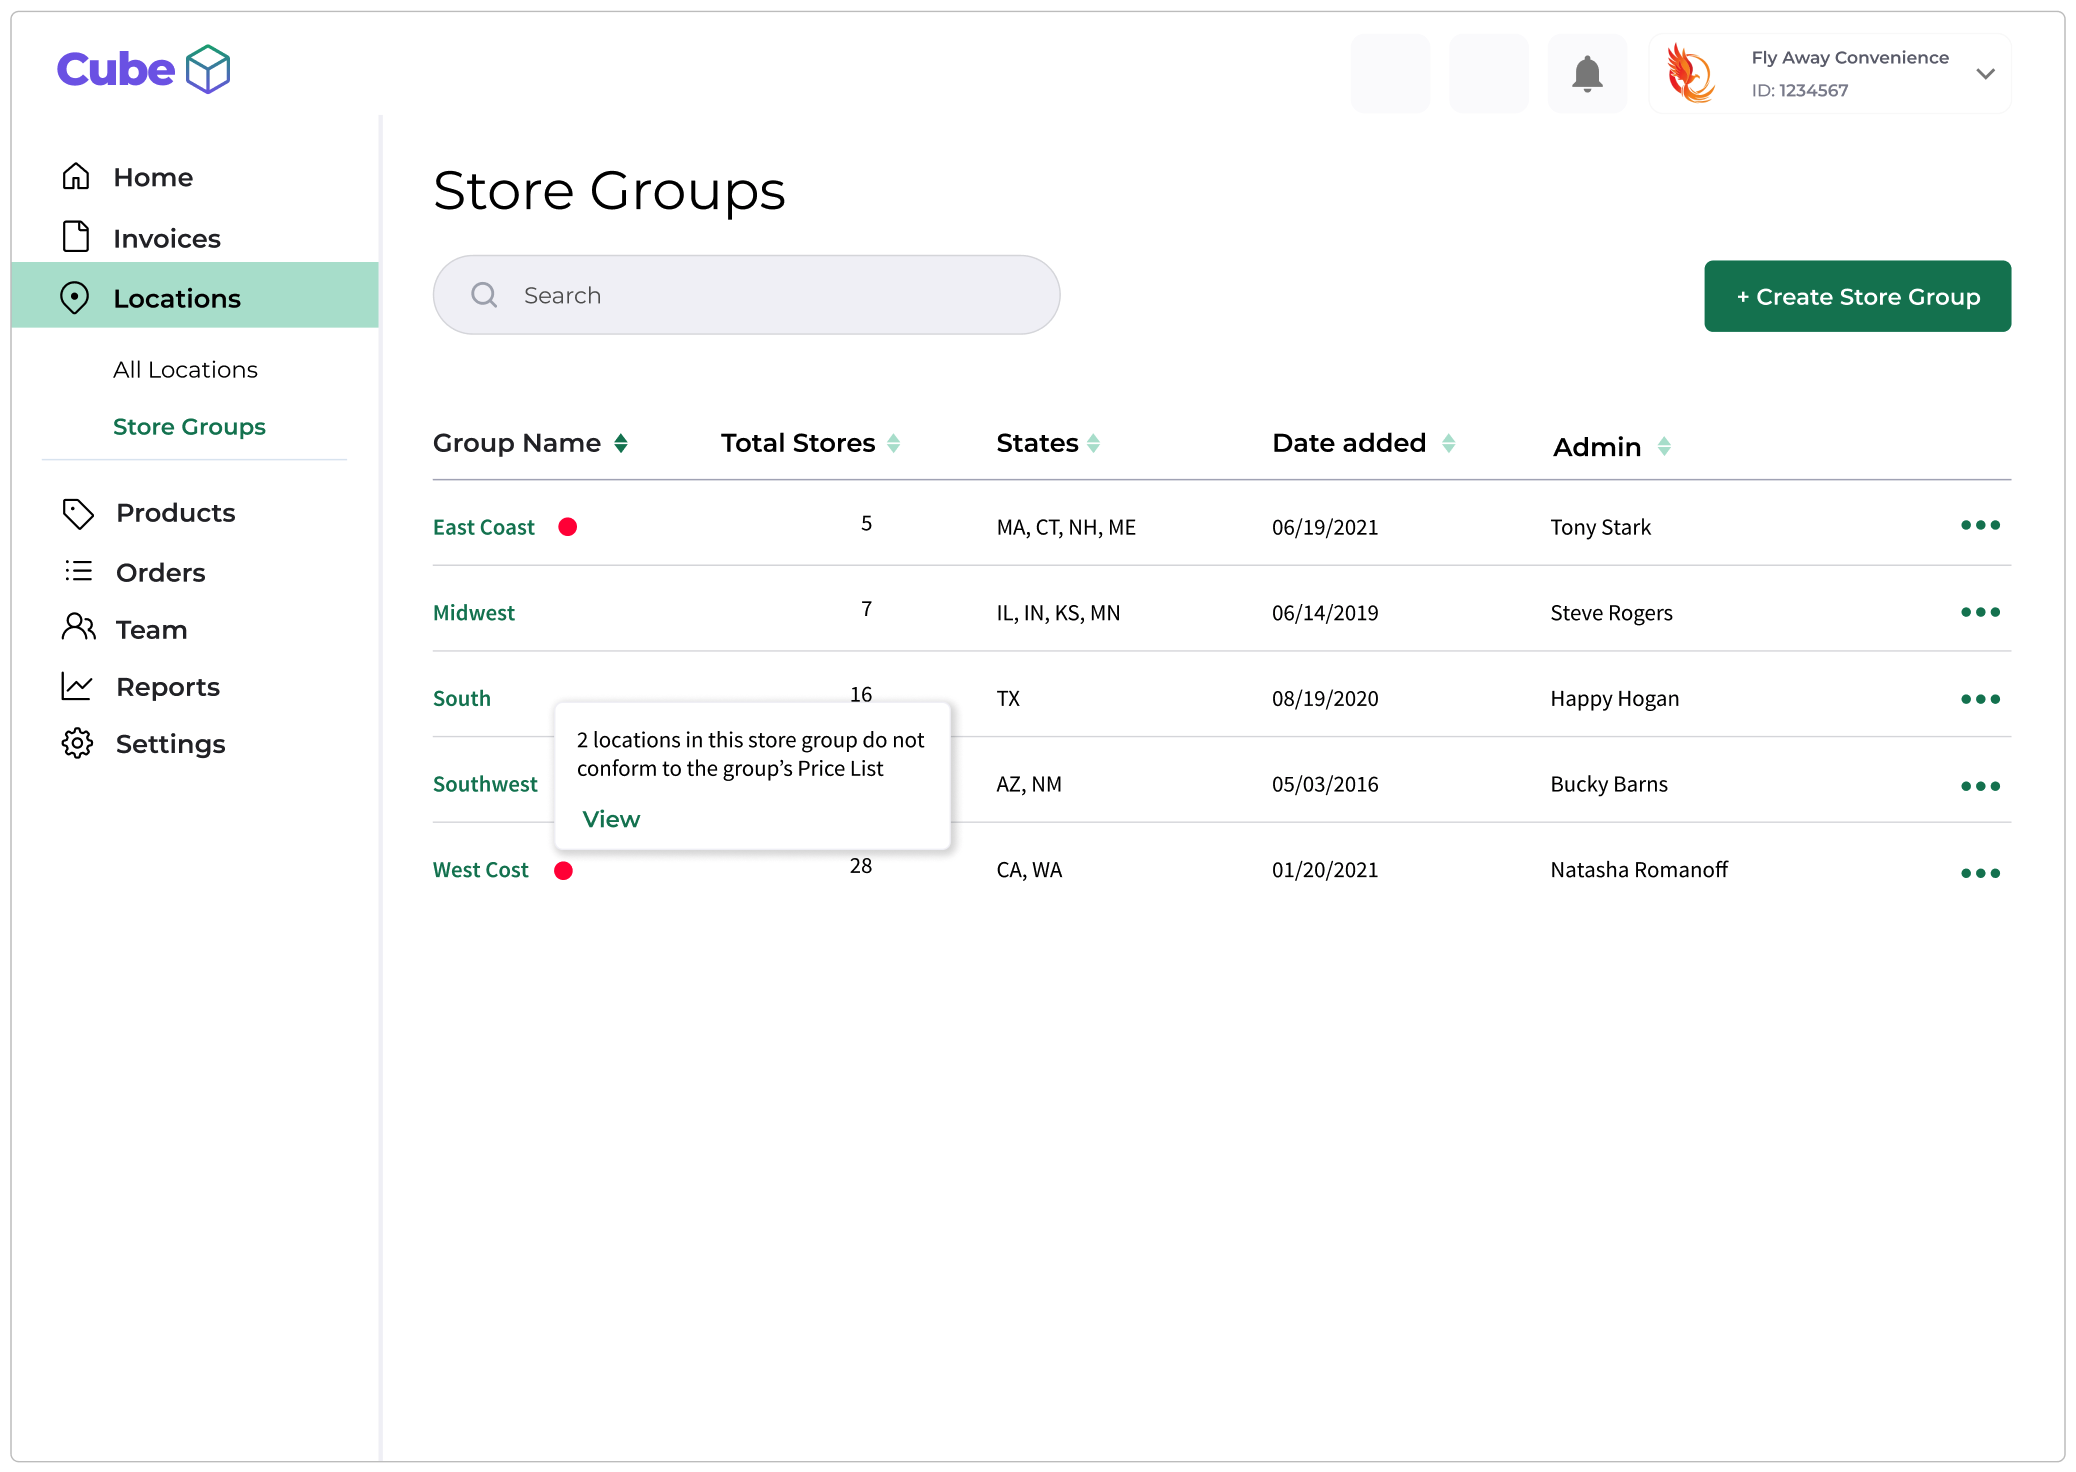
Task: Click blank header button beside the bell
Action: [1489, 74]
